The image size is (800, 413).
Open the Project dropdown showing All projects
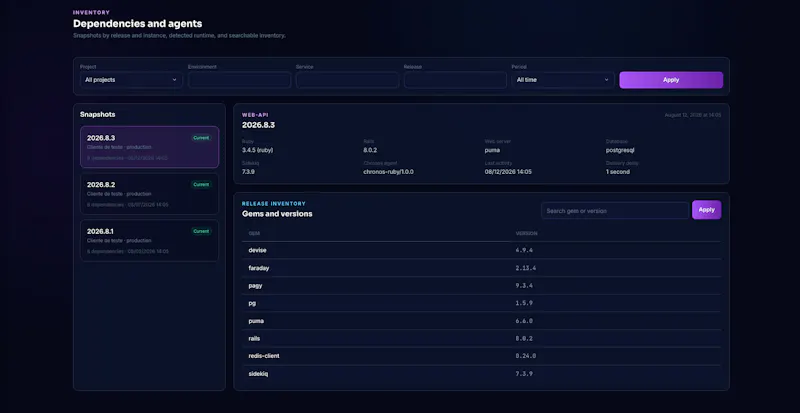click(x=131, y=80)
